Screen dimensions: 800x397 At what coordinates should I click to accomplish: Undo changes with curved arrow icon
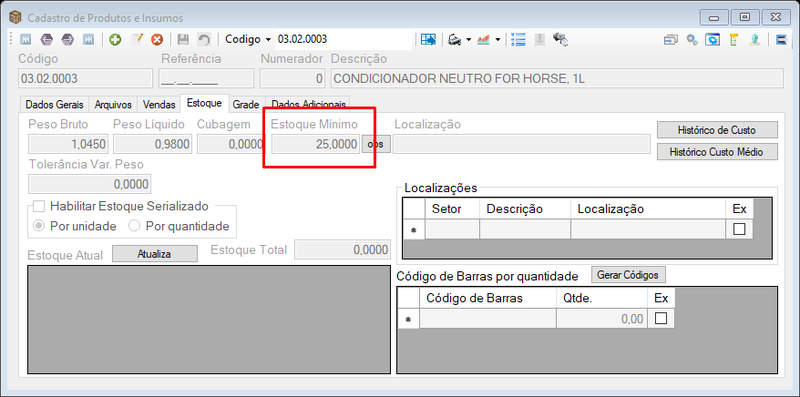click(x=204, y=39)
